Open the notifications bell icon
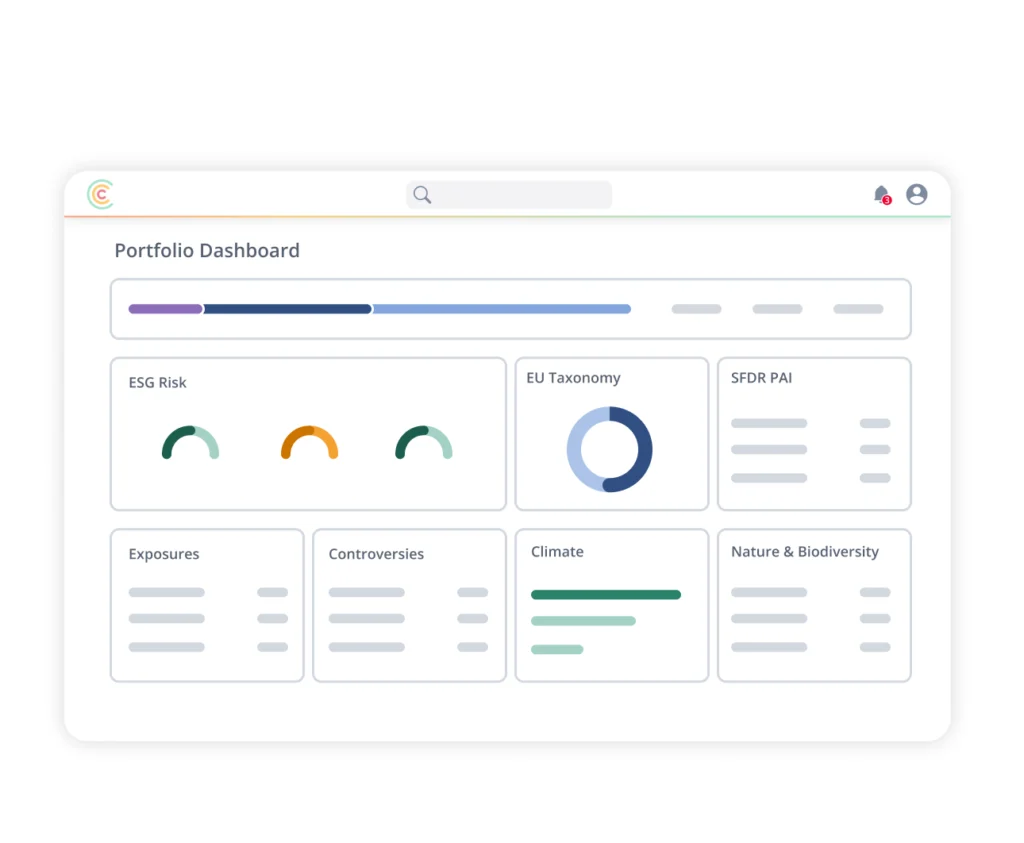The width and height of the screenshot is (1024, 843). click(x=881, y=194)
